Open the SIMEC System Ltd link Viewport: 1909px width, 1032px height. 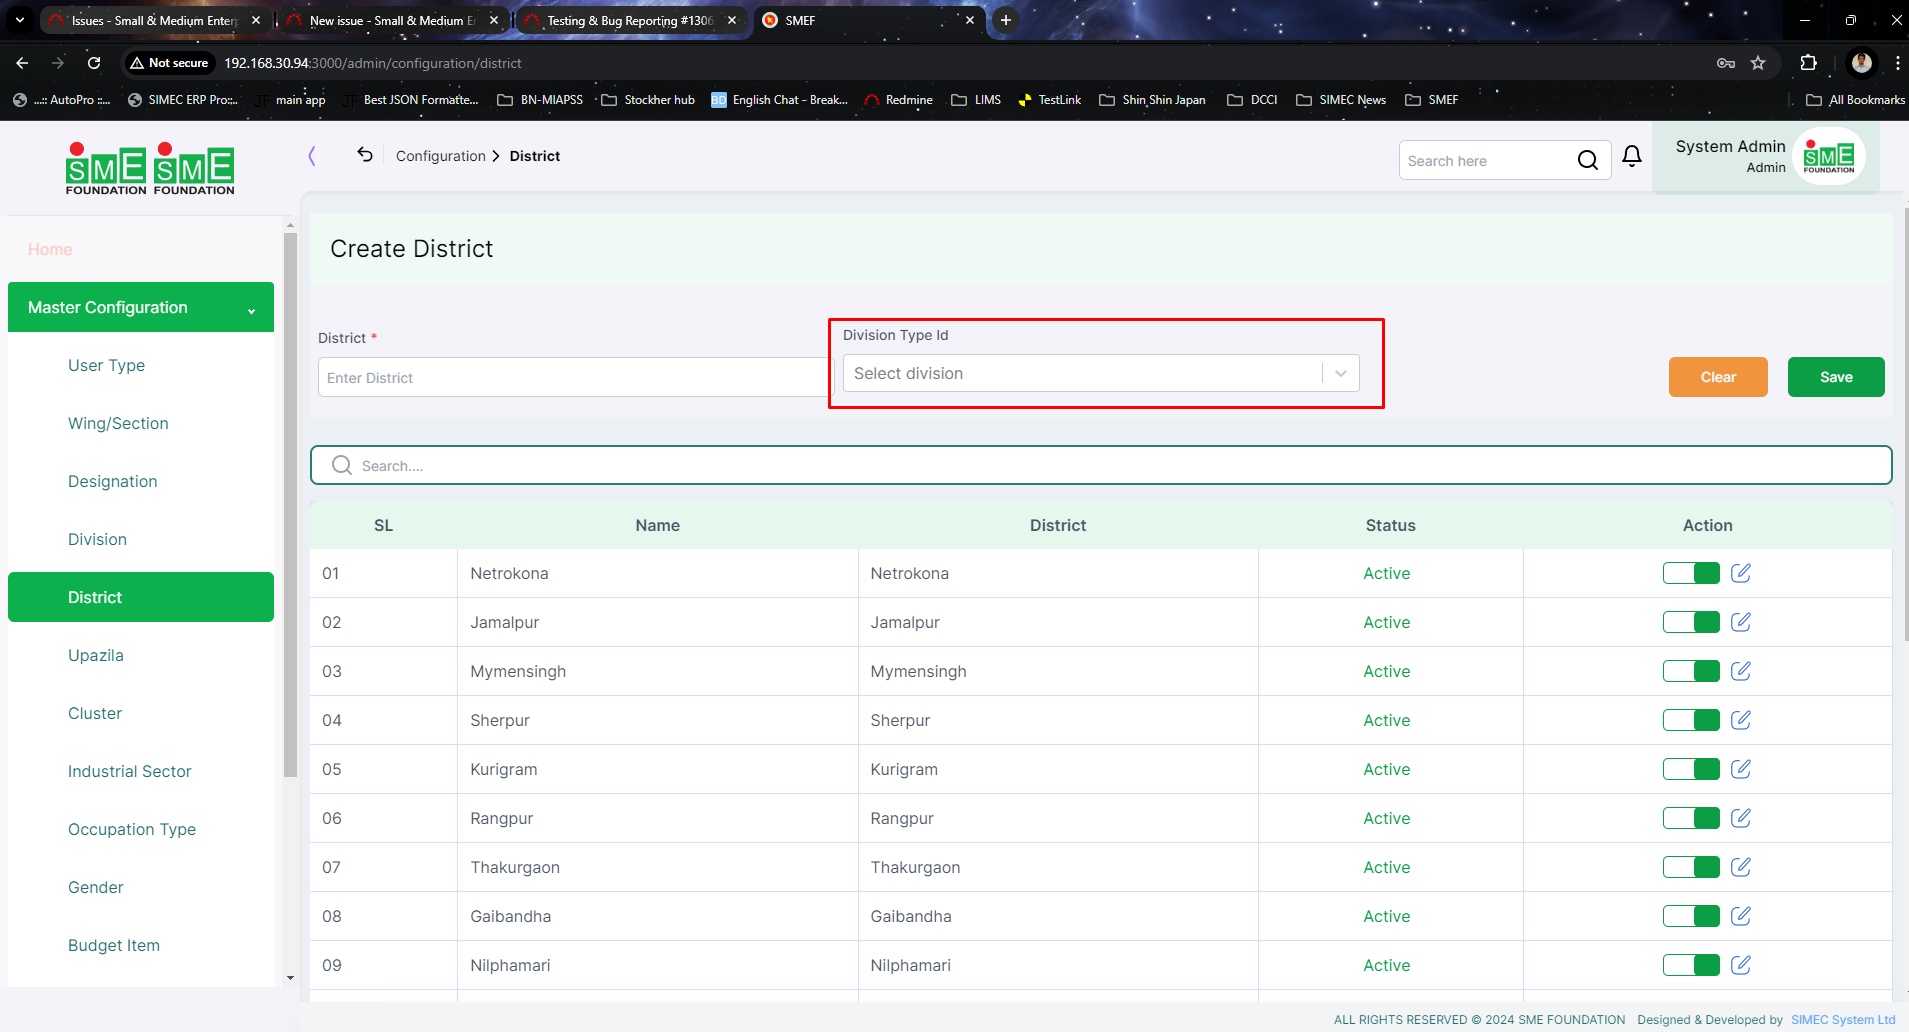pyautogui.click(x=1843, y=1020)
